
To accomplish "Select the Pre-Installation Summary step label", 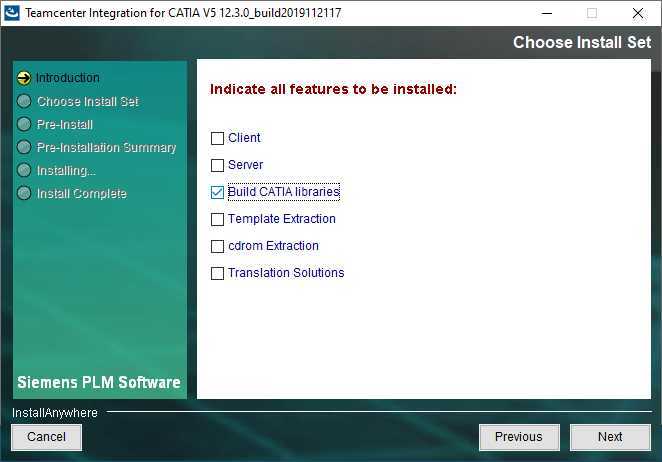I will (106, 147).
